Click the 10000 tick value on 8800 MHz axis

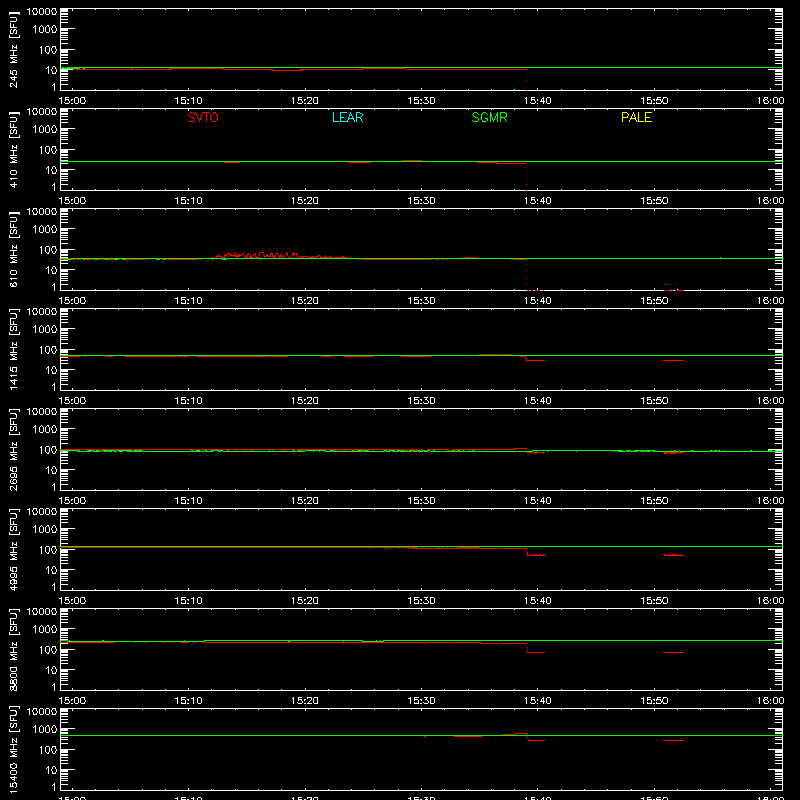point(42,612)
